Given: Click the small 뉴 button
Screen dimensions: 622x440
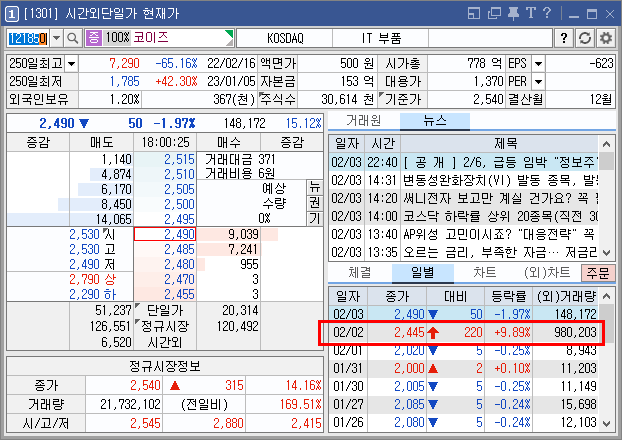Looking at the screenshot, I should [x=315, y=187].
